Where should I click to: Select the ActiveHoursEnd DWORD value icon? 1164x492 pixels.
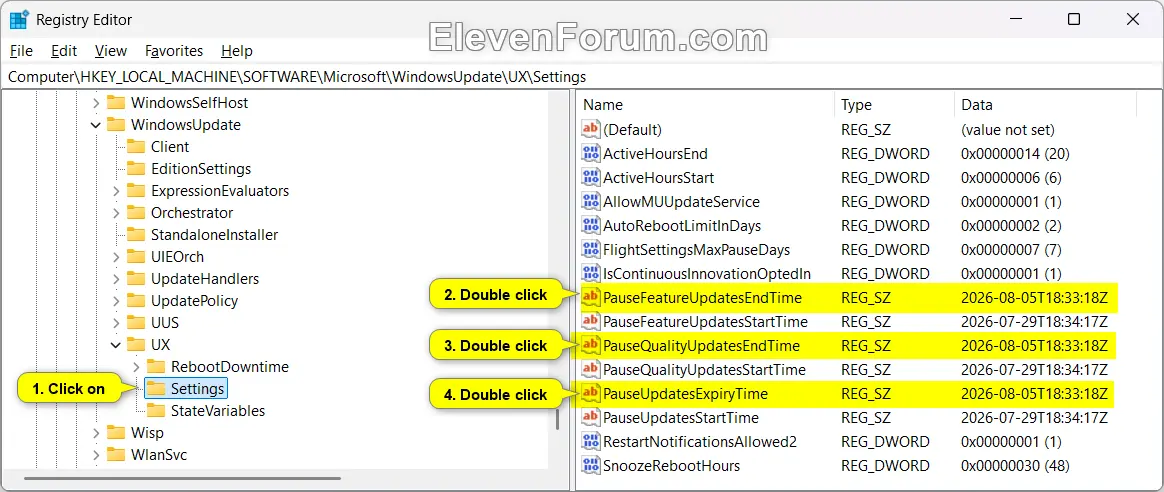coord(591,154)
